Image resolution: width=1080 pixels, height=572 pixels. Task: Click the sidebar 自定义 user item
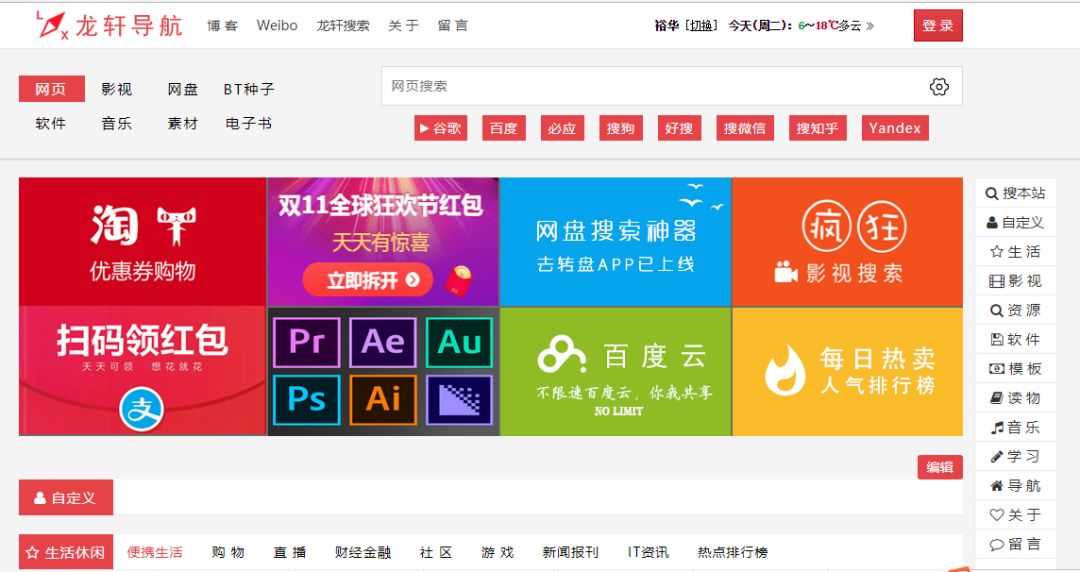tap(1015, 223)
